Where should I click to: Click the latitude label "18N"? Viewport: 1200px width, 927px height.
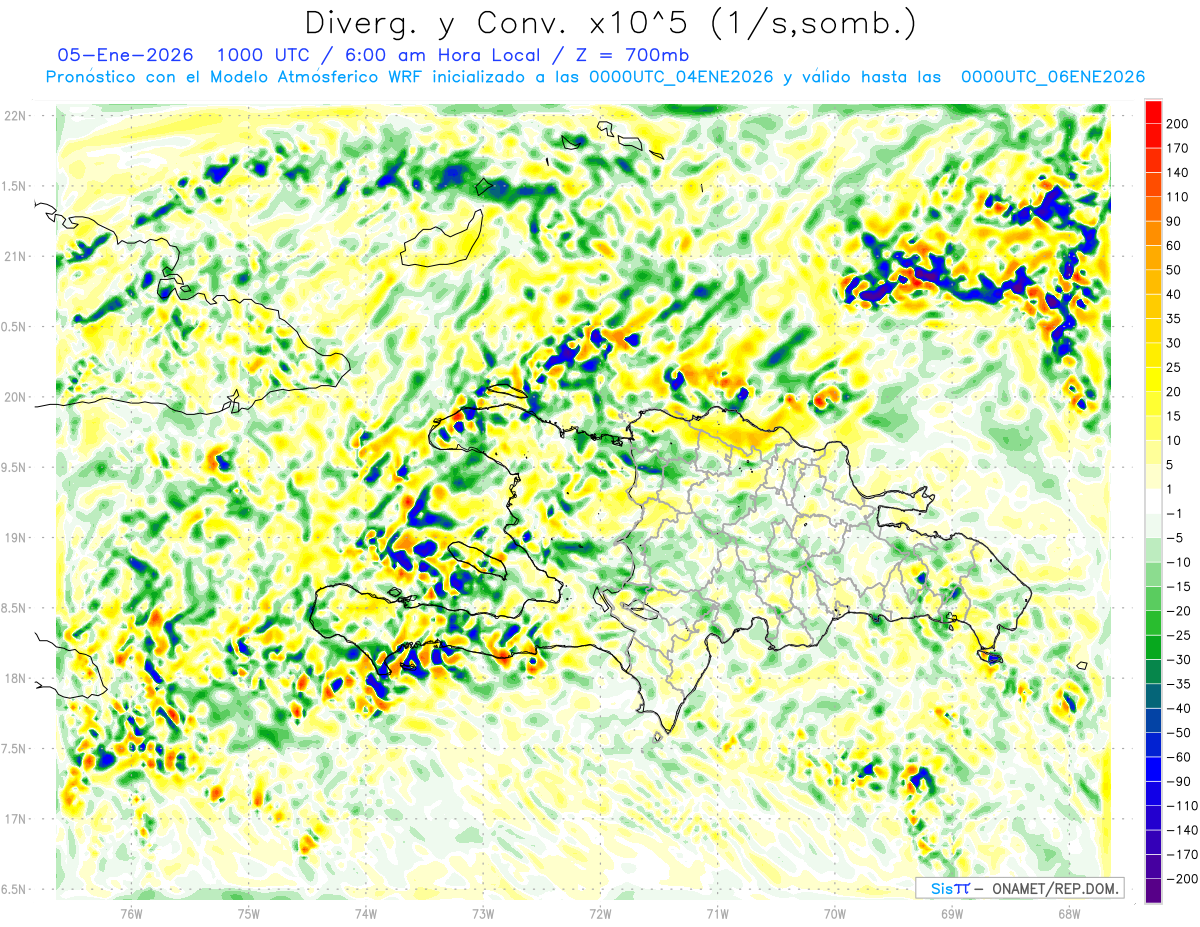pos(15,678)
